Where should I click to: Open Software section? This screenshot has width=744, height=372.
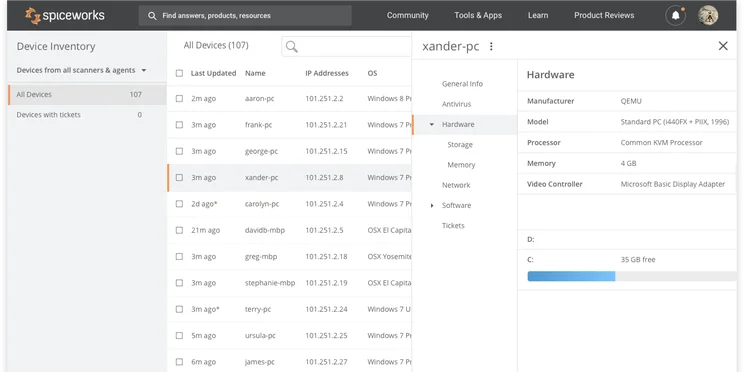click(x=456, y=205)
